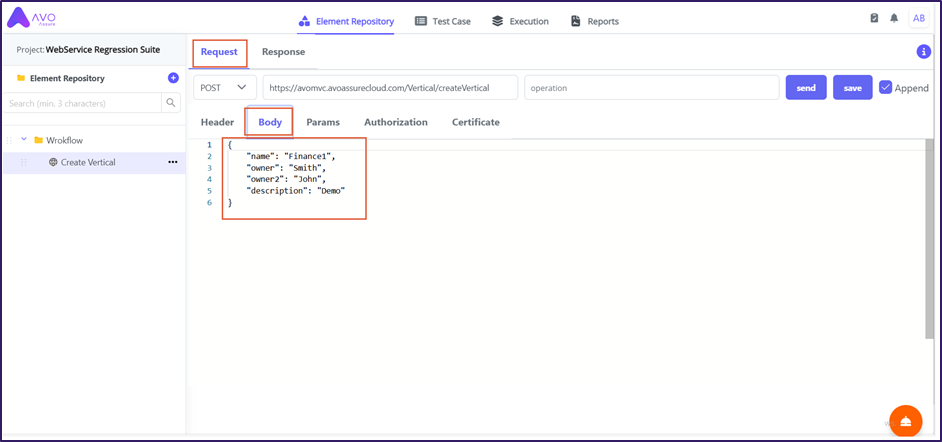942x442 pixels.
Task: Open the Authorization tab
Action: point(395,122)
